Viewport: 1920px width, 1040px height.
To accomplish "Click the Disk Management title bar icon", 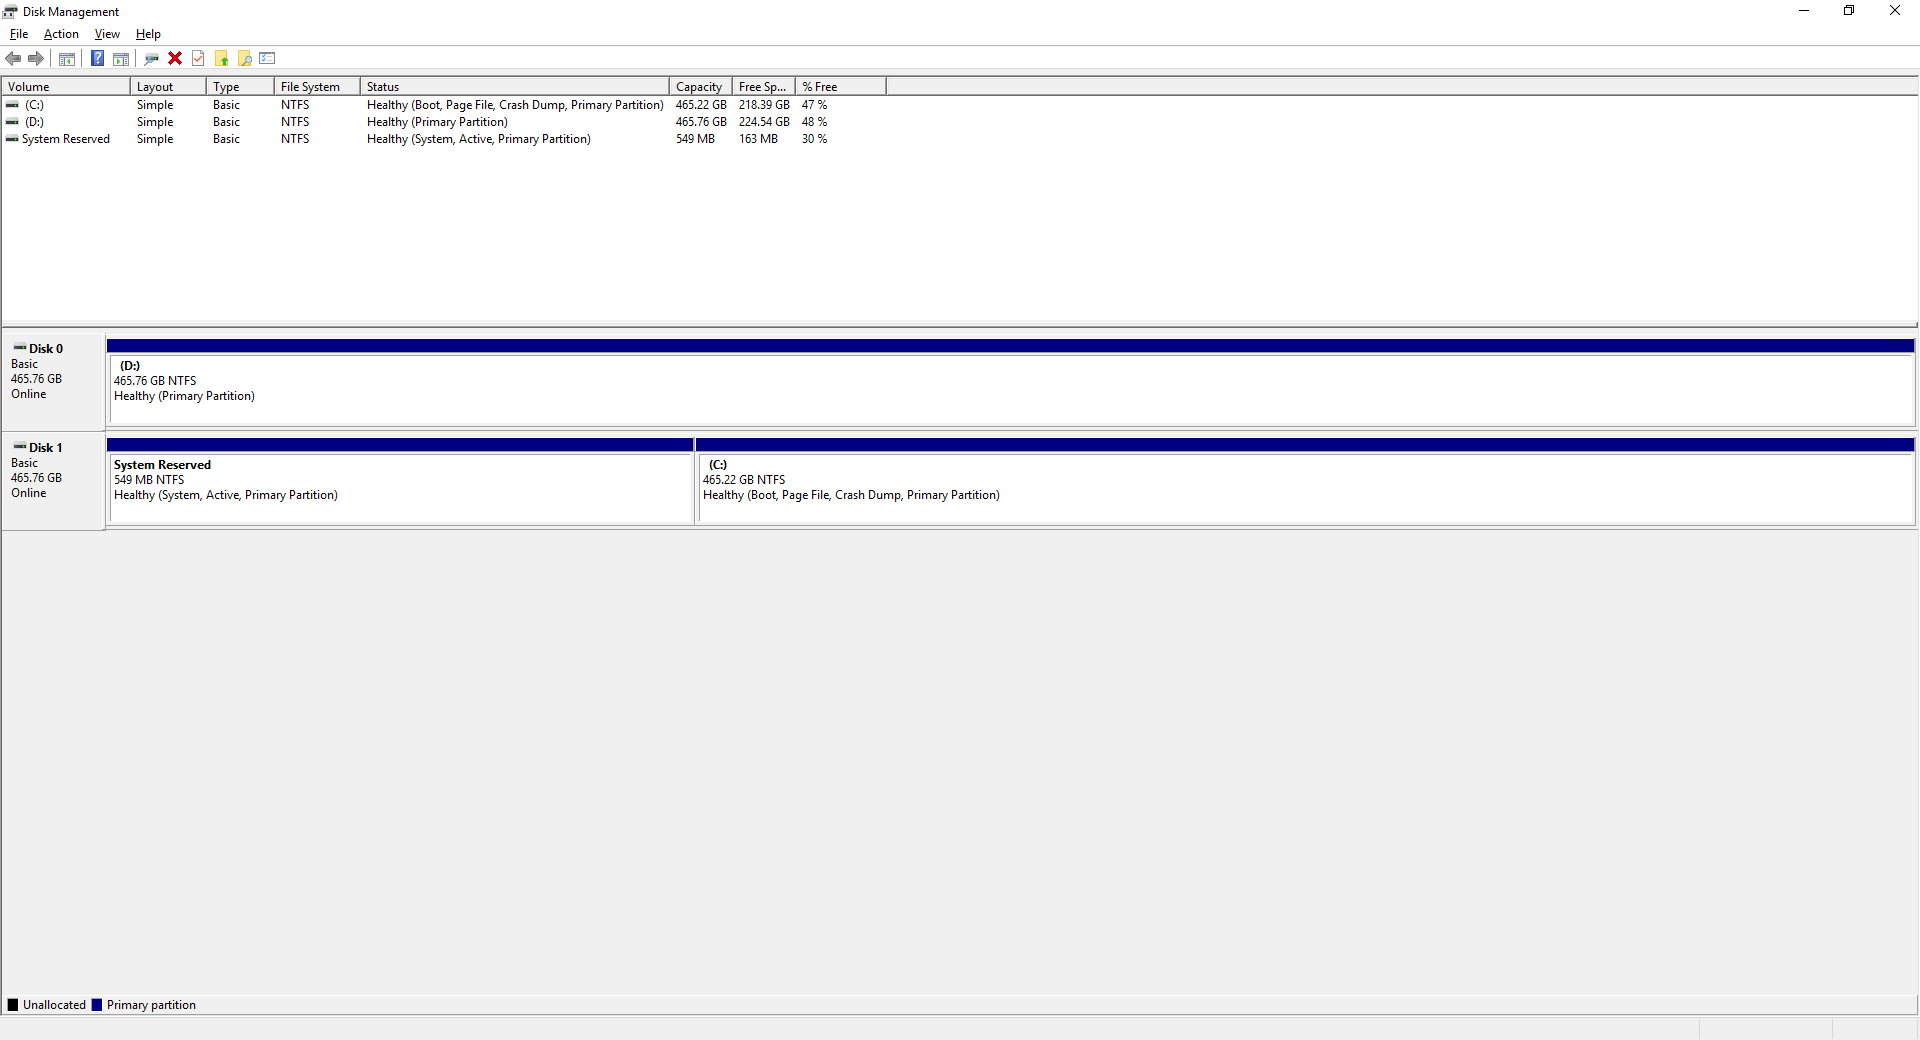I will pos(10,12).
